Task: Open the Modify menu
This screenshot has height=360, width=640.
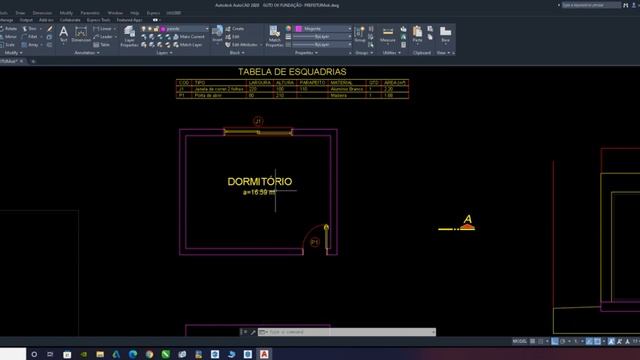Action: (66, 13)
